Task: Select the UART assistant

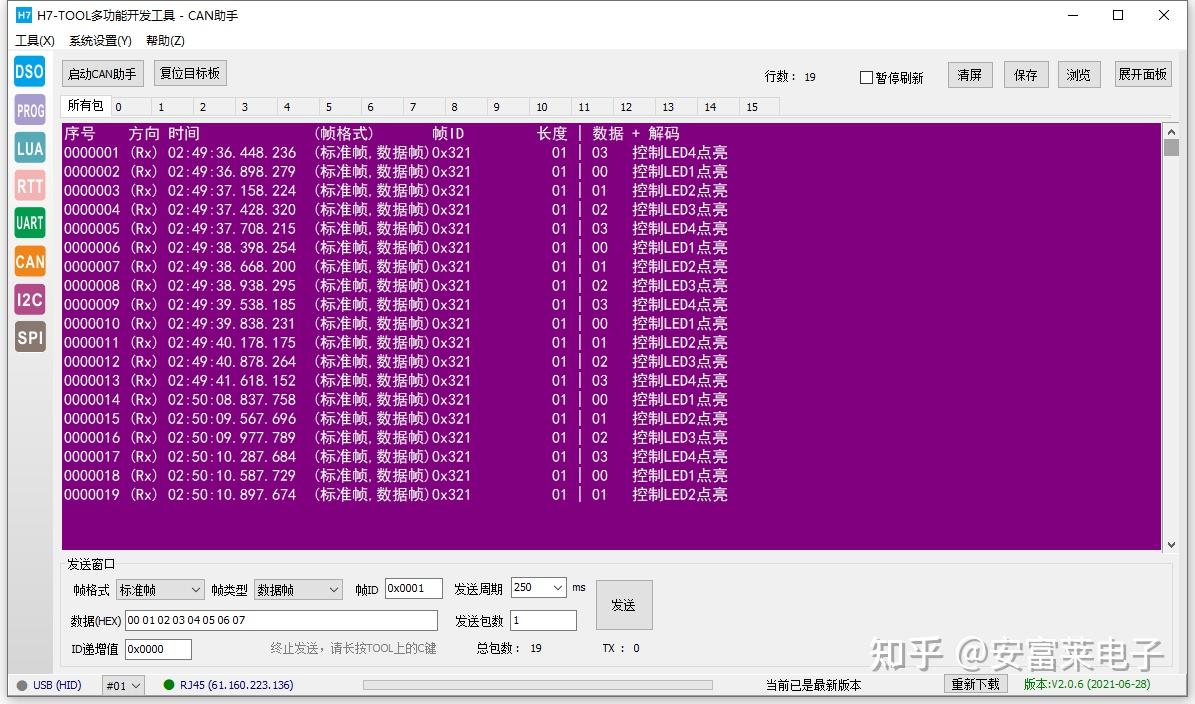Action: coord(28,223)
